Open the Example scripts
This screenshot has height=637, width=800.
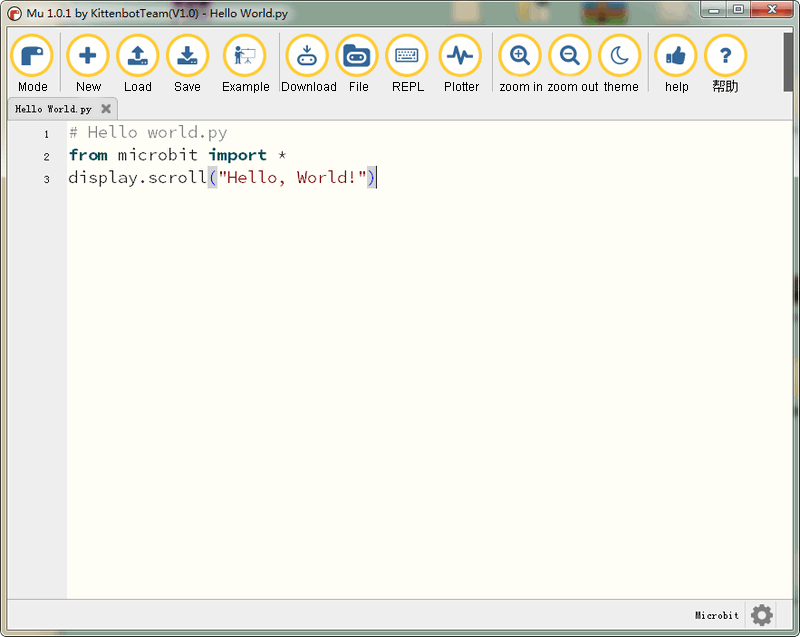(x=245, y=57)
